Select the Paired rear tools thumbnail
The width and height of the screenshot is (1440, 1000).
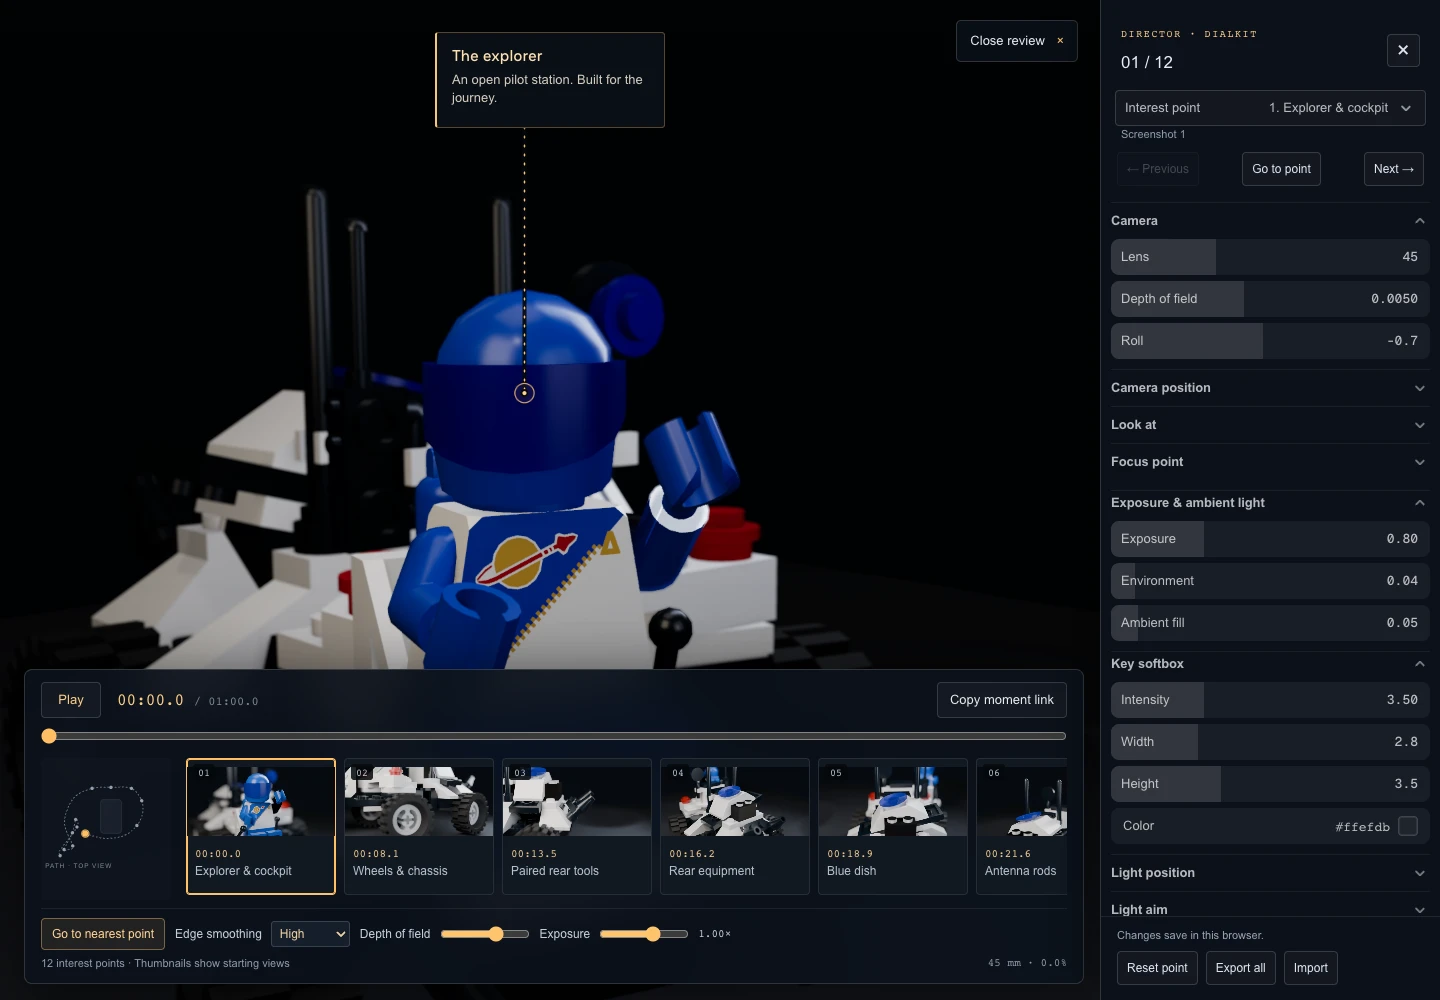pos(577,827)
